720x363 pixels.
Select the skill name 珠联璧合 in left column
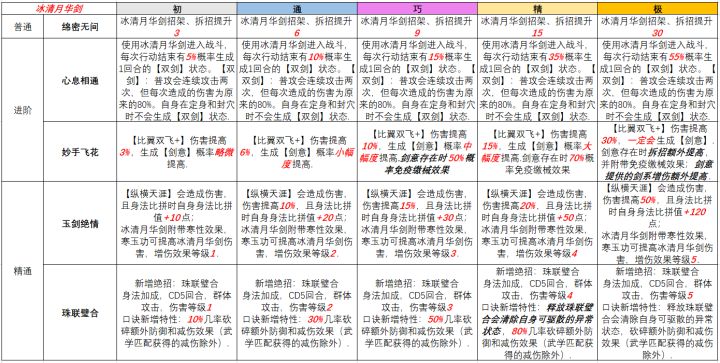(79, 313)
